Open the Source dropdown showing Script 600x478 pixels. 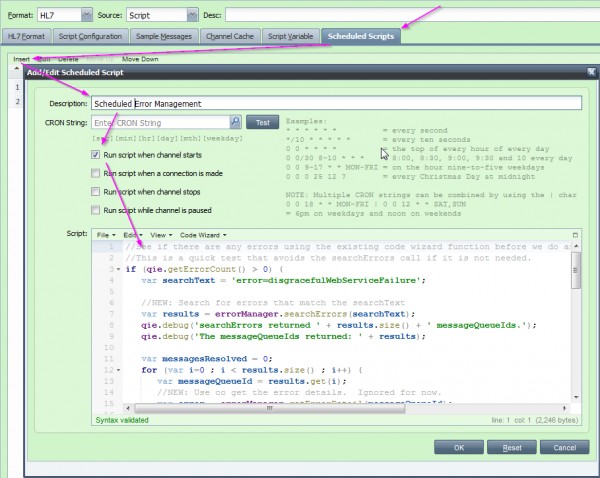pyautogui.click(x=192, y=15)
